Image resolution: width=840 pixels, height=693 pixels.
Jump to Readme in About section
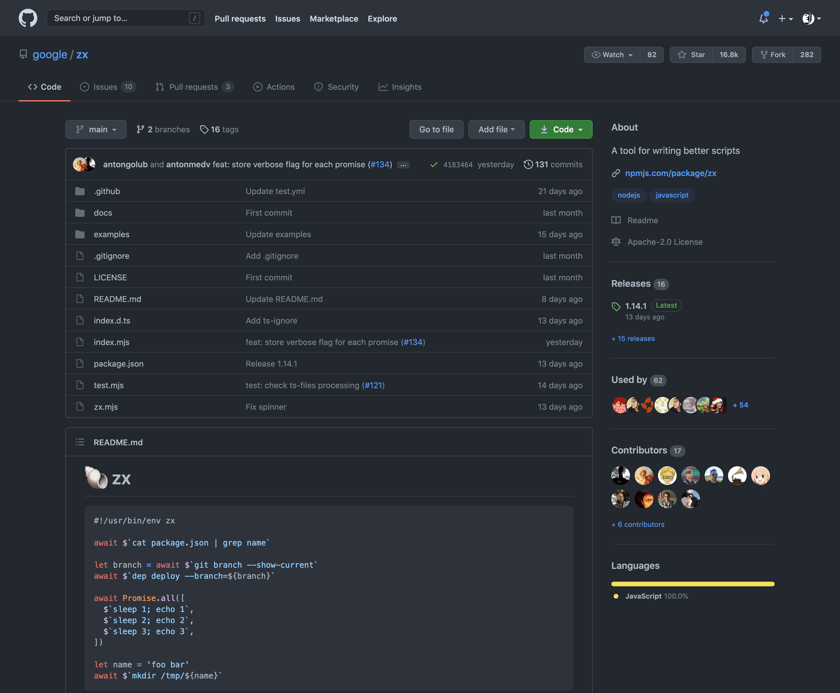click(x=635, y=220)
